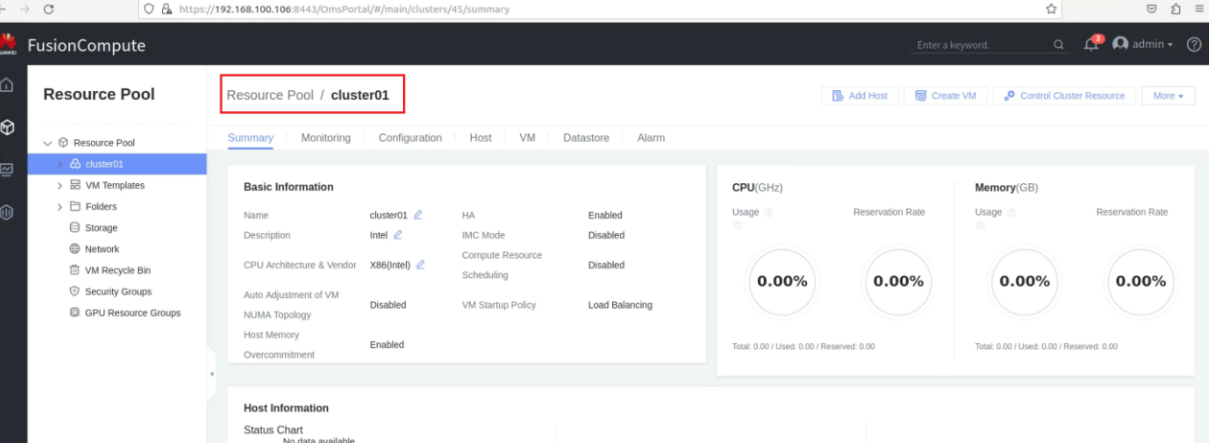The height and width of the screenshot is (443, 1209).
Task: Click the keyword search input field
Action: (x=980, y=45)
